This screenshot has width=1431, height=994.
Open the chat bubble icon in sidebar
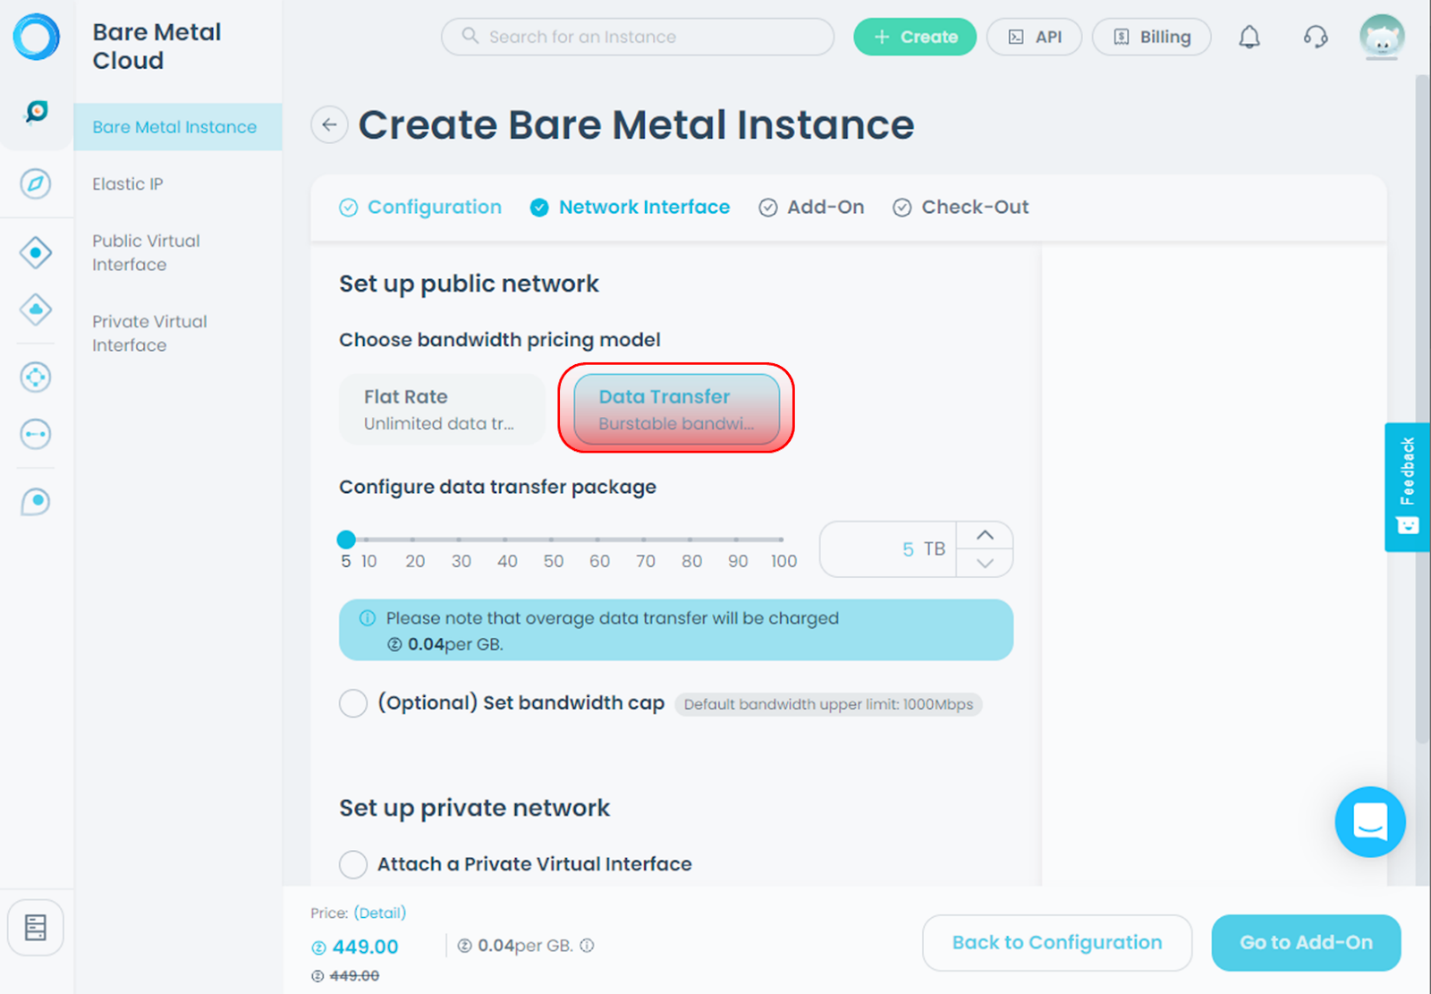[x=35, y=501]
